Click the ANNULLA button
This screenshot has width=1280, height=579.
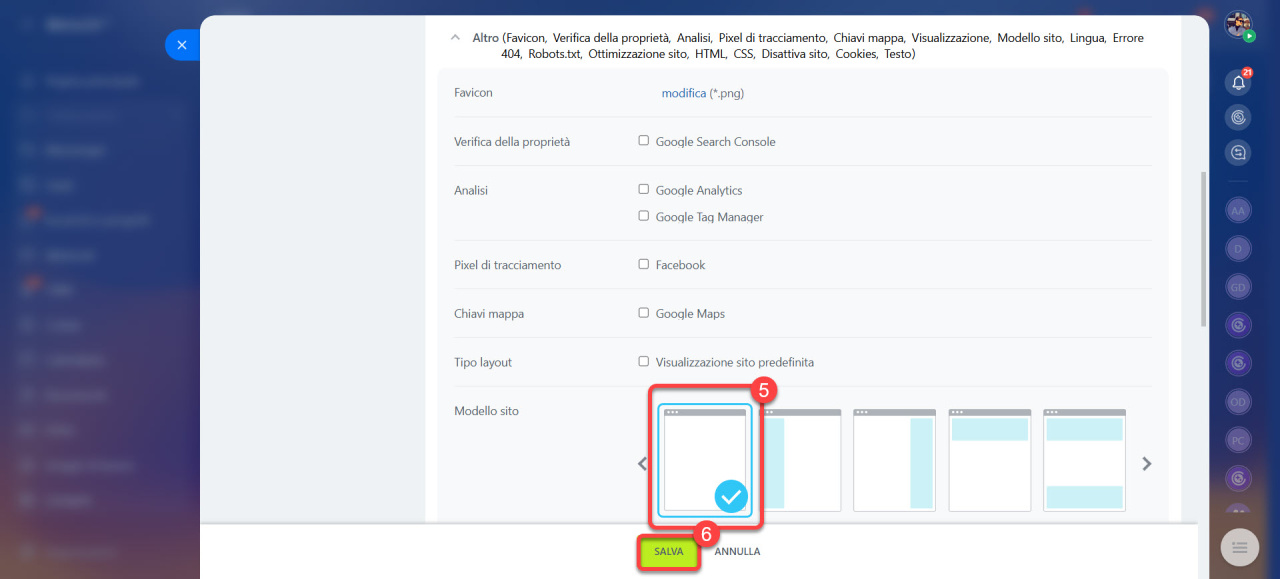(x=737, y=552)
